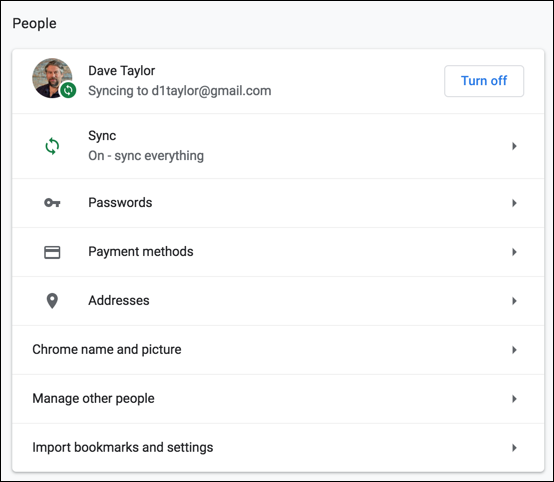Click the 'On - sync everything' status text
Image resolution: width=554 pixels, height=482 pixels.
pyautogui.click(x=146, y=156)
